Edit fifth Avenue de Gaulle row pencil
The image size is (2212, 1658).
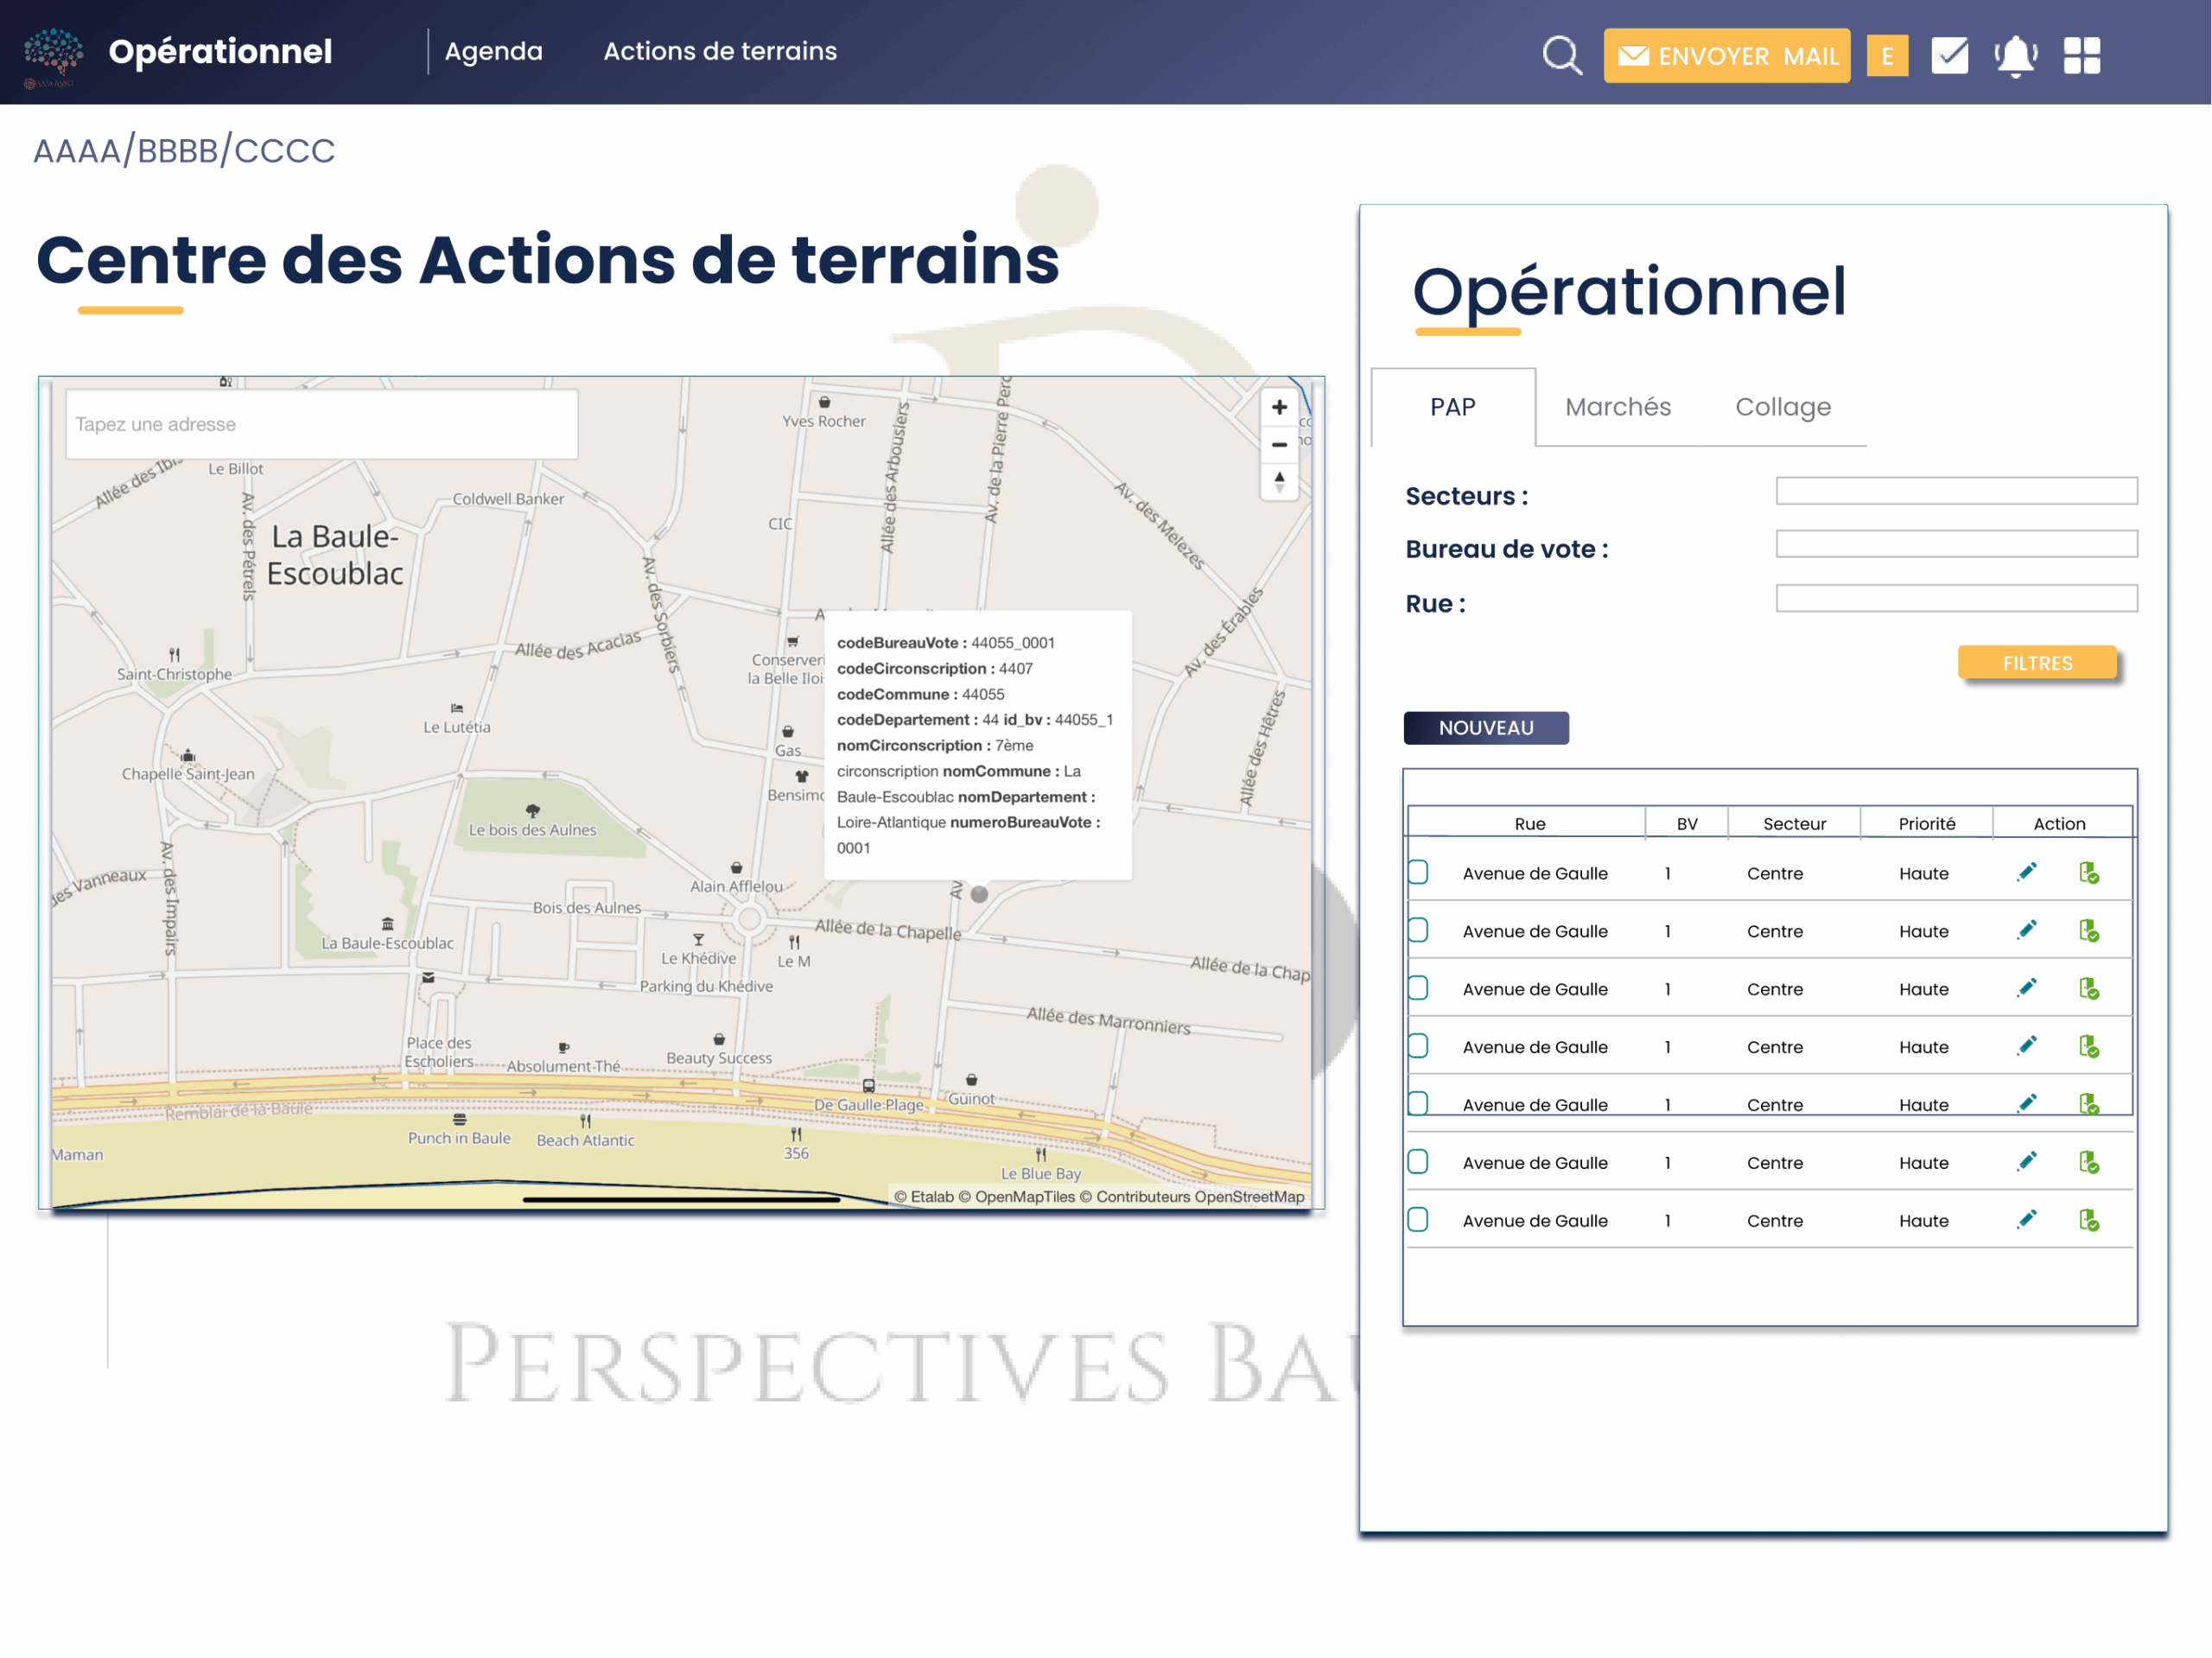pos(2026,1103)
